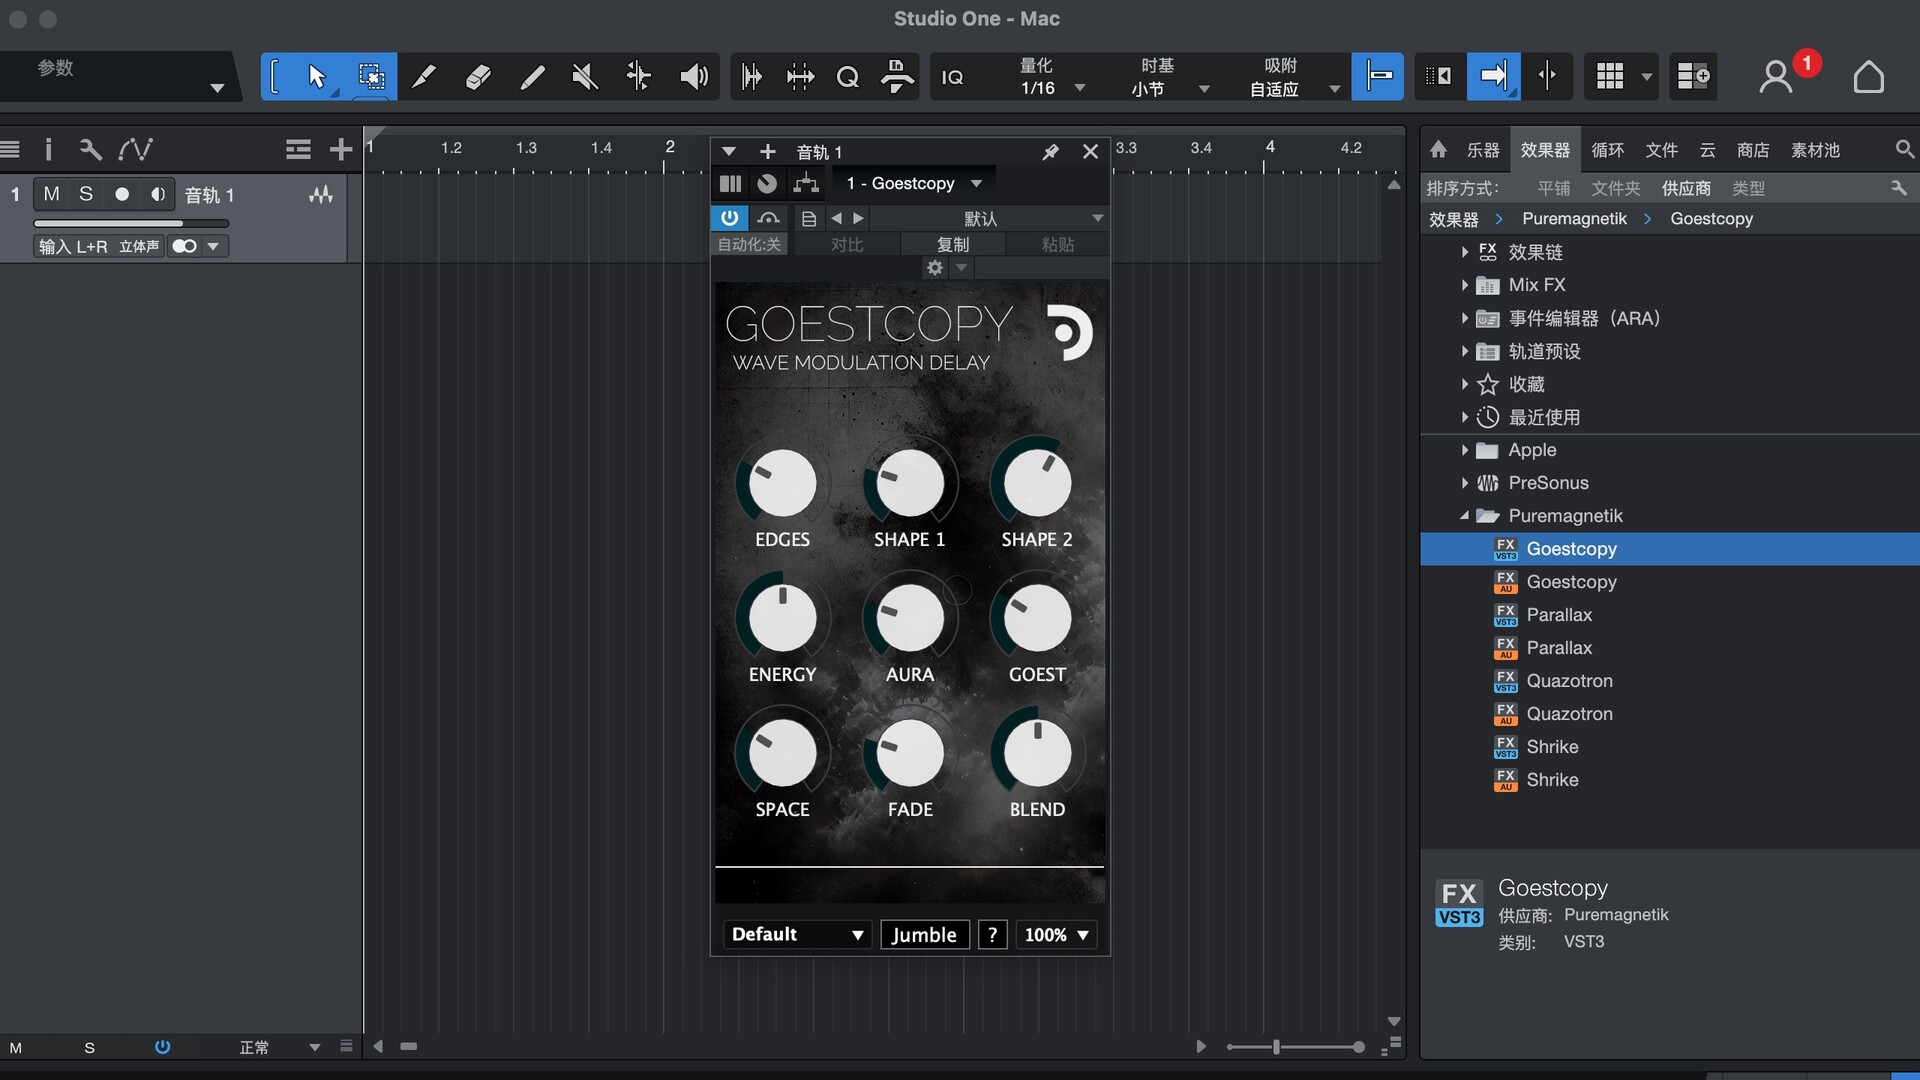Toggle the stereo/mono channel mode switch

(185, 246)
